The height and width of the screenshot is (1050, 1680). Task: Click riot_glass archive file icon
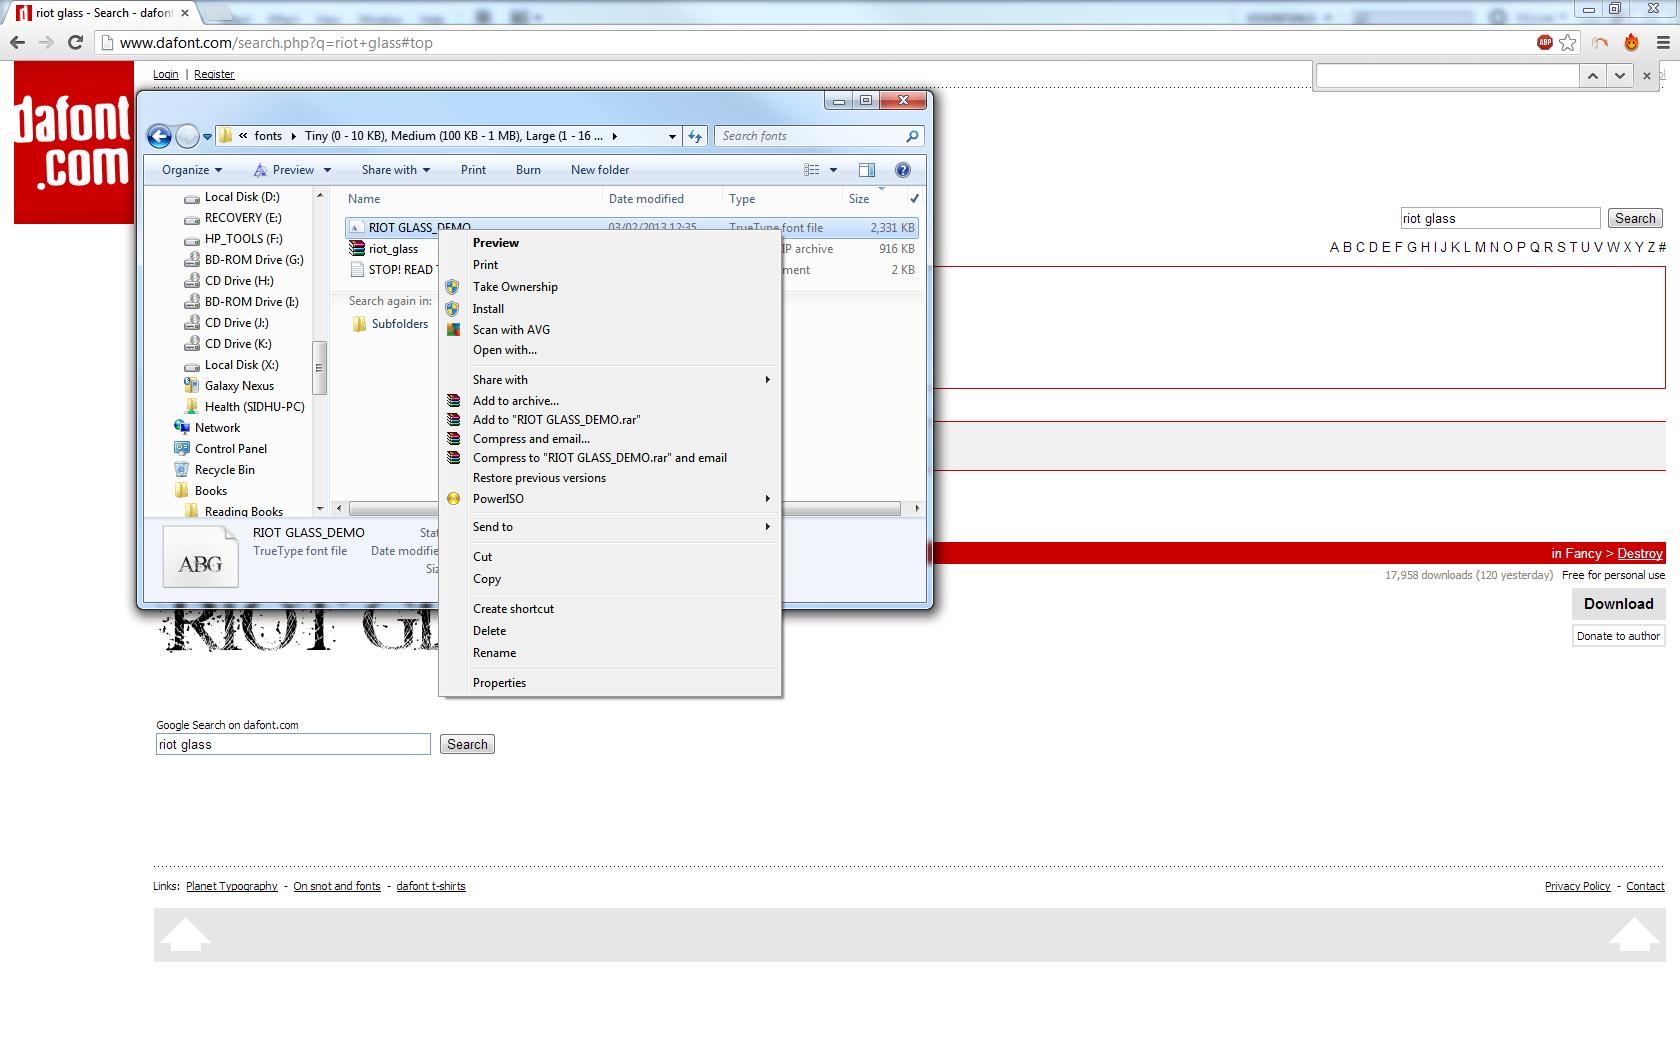click(x=357, y=249)
